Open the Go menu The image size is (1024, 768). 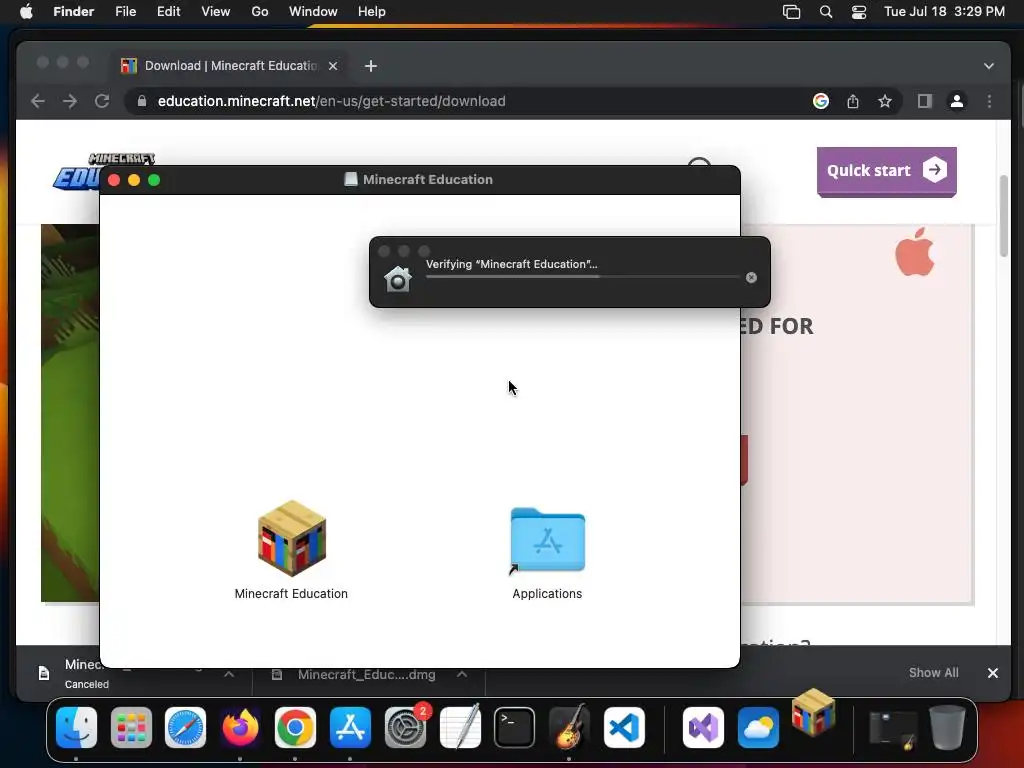click(260, 12)
